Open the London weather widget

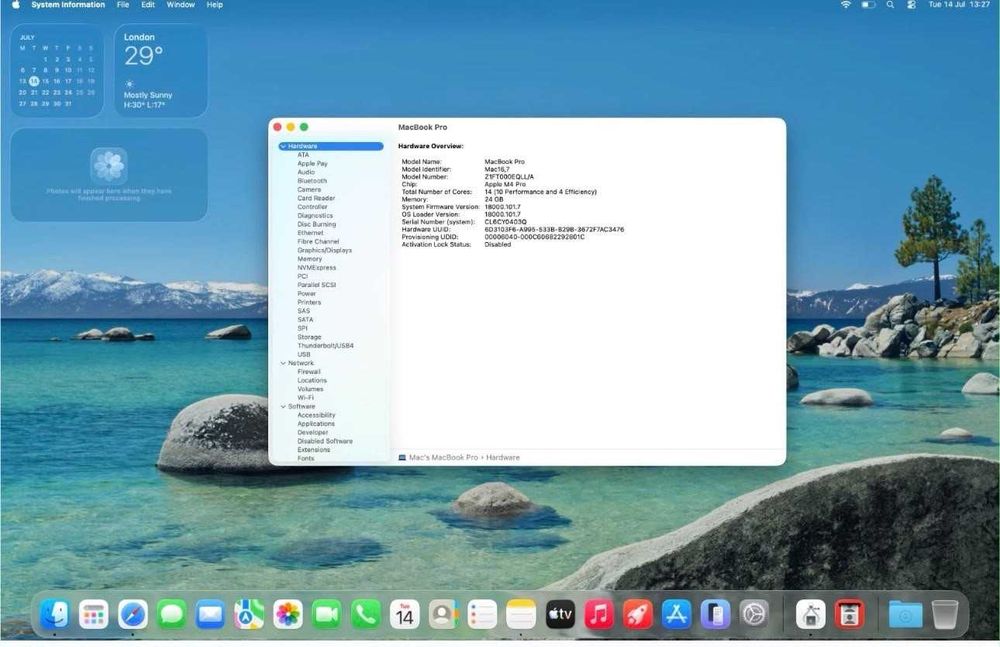(161, 70)
